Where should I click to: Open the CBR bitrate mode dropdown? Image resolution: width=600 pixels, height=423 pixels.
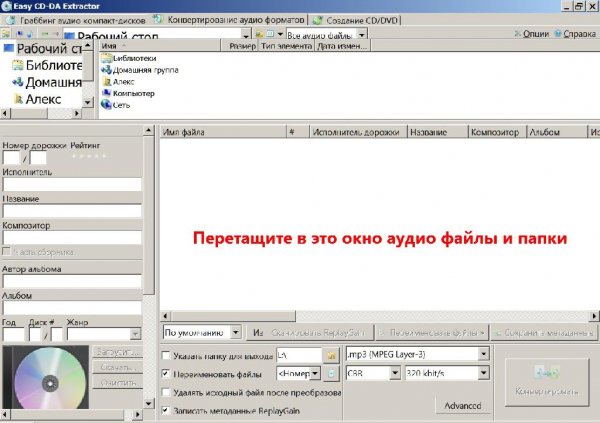tap(395, 372)
